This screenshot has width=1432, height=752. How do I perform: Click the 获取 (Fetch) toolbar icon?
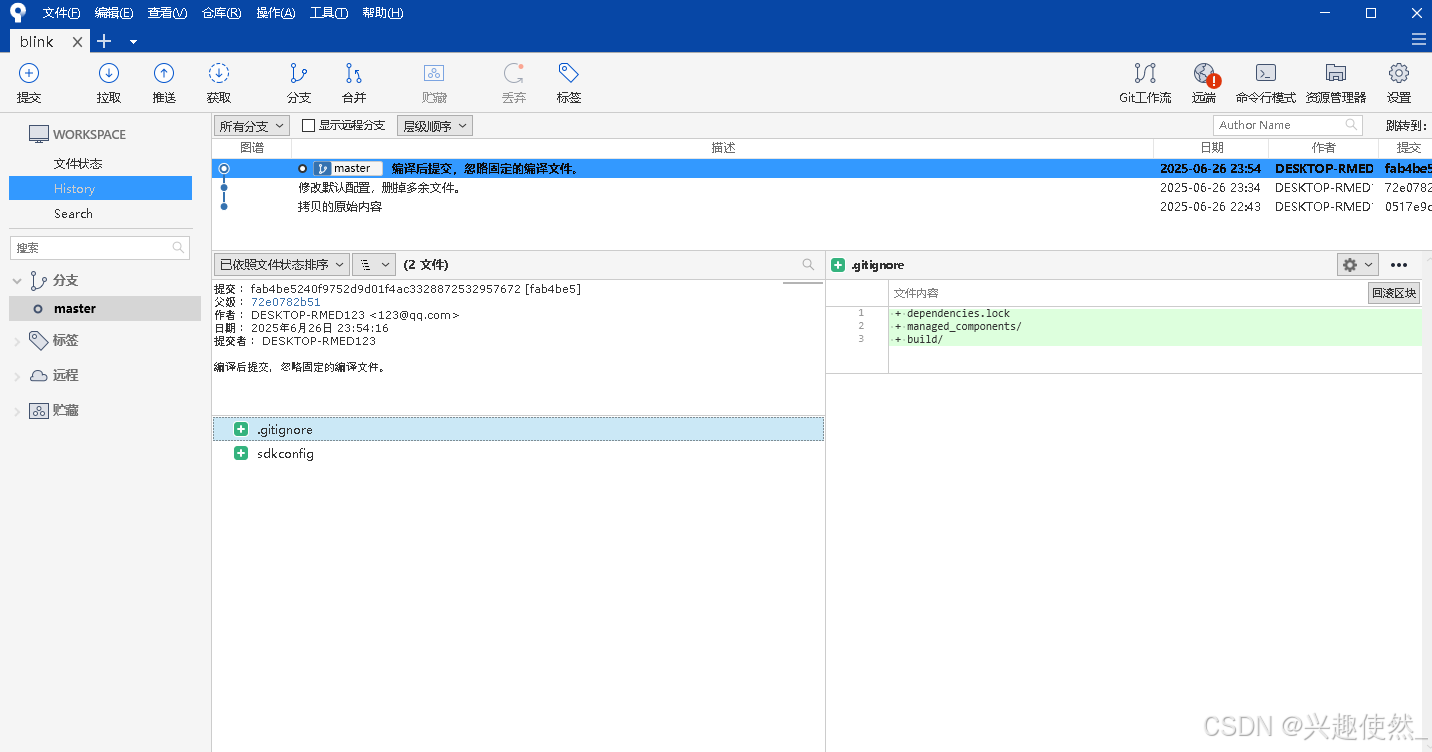219,73
